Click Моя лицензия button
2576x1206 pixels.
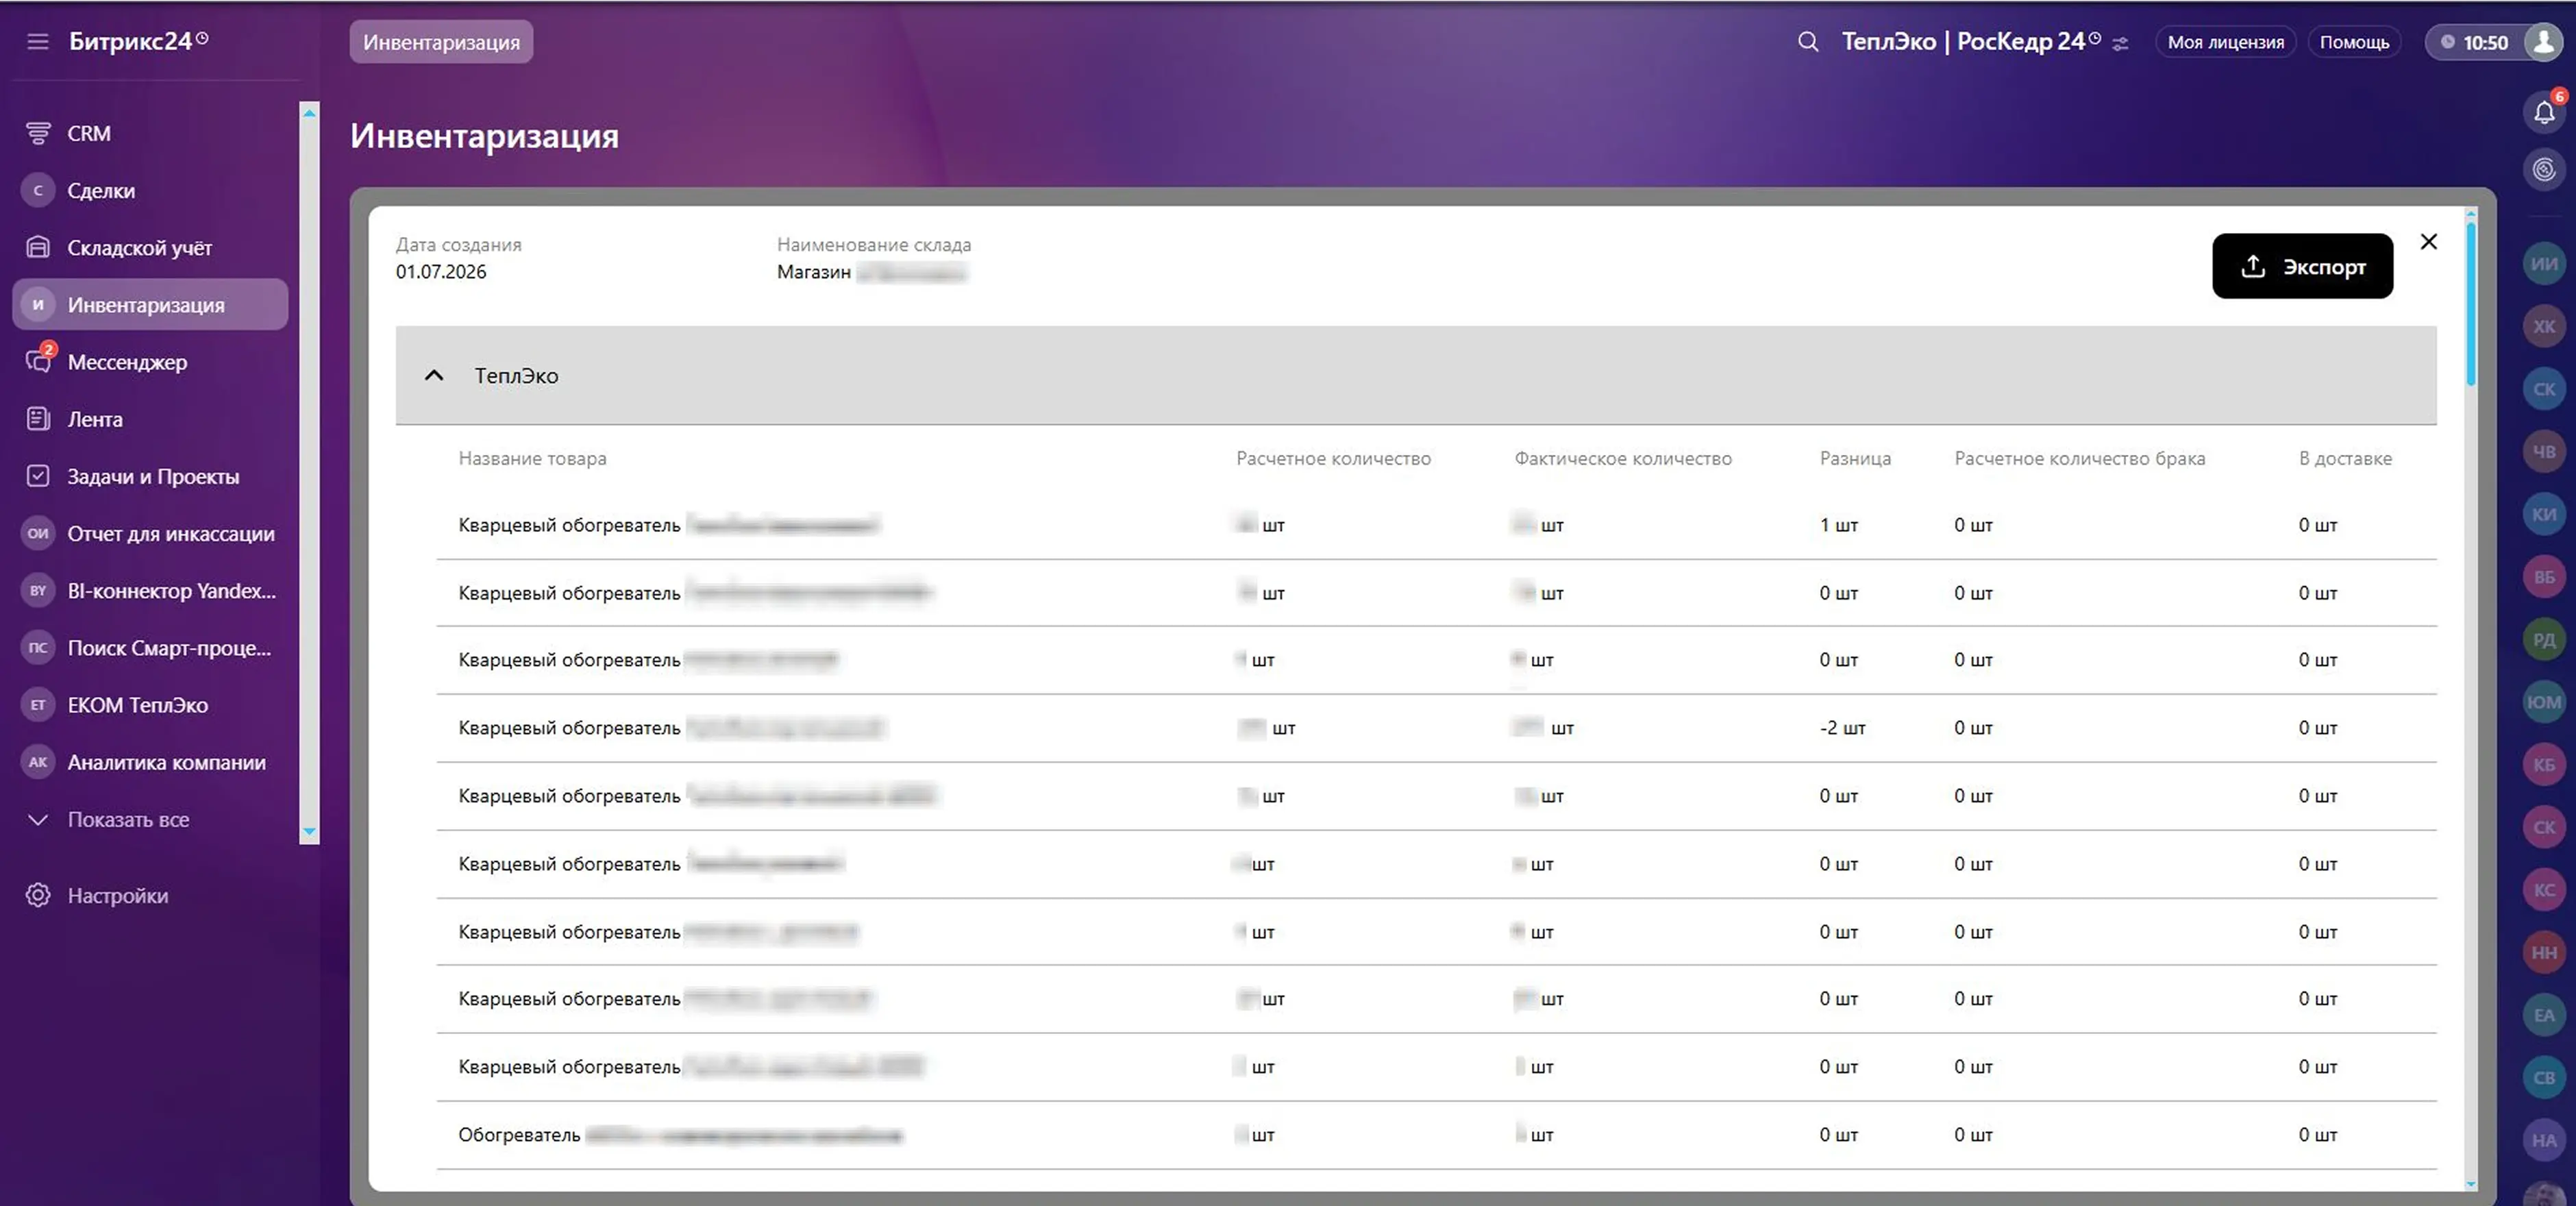(2225, 42)
